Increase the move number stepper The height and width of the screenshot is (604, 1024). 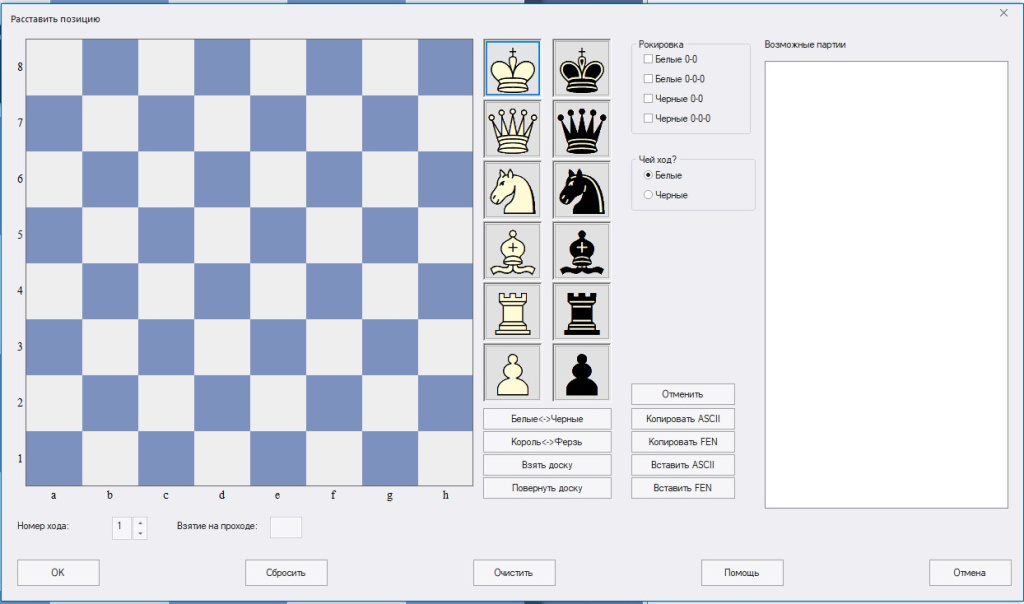point(140,522)
